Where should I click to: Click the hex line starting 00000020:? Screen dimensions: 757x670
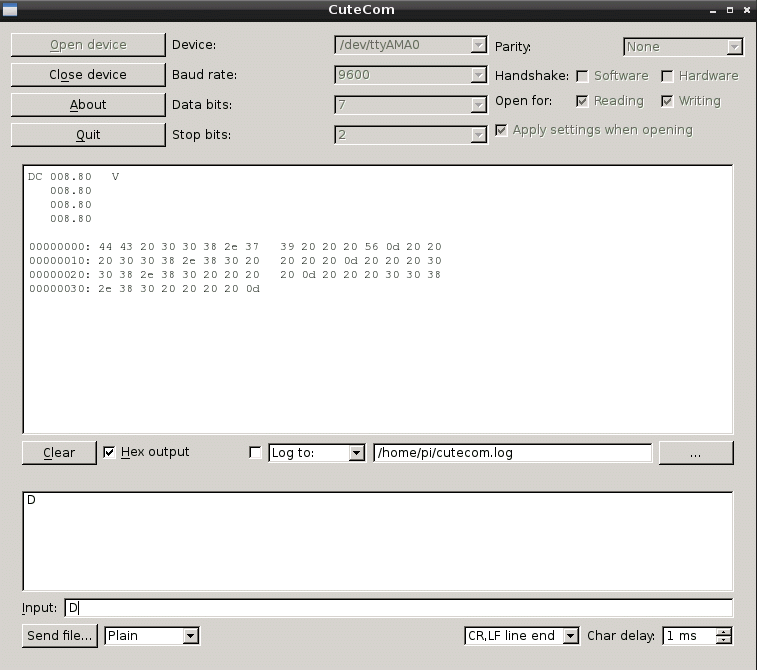point(235,275)
